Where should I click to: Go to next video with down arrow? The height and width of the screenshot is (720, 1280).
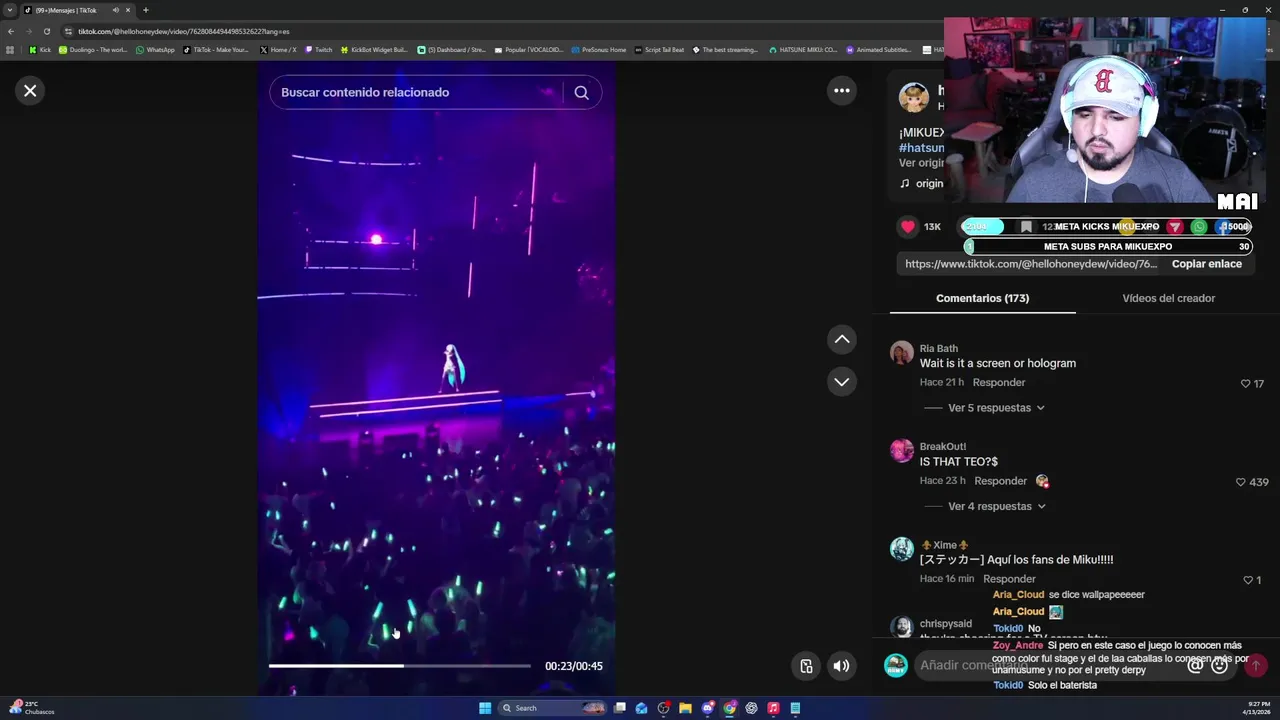pyautogui.click(x=842, y=382)
